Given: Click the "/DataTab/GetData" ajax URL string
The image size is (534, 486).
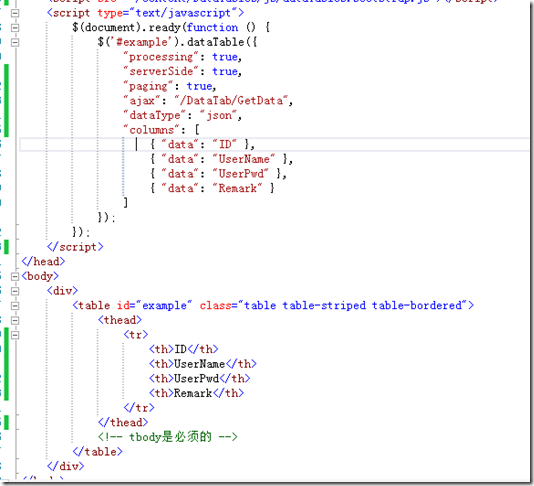Looking at the screenshot, I should pos(231,101).
